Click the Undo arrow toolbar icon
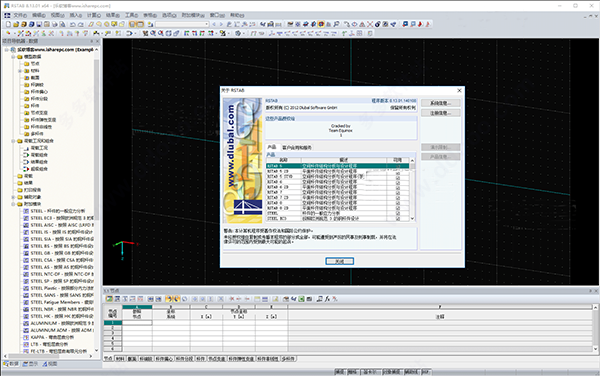 (x=72, y=24)
